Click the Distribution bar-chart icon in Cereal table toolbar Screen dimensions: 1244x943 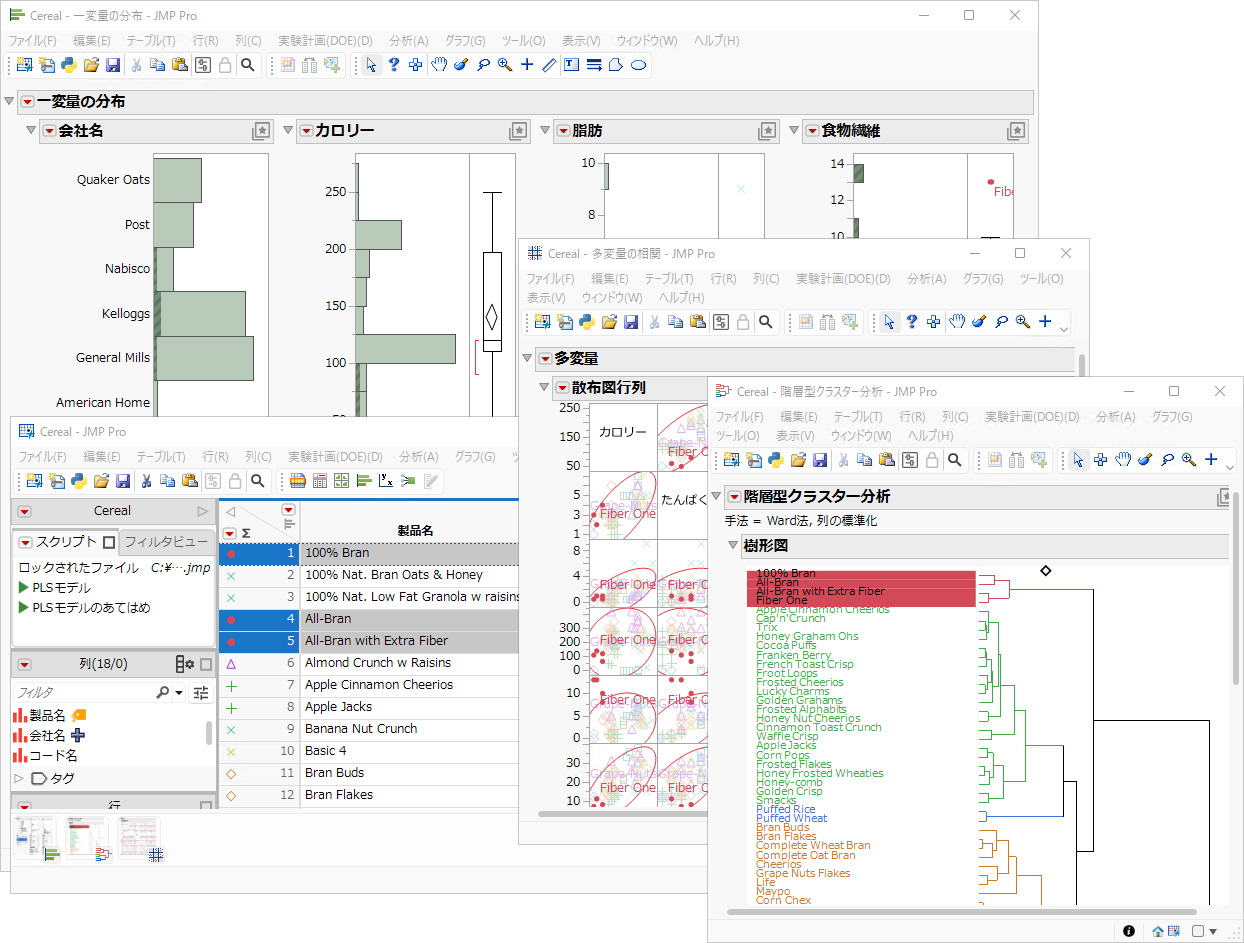(x=364, y=481)
